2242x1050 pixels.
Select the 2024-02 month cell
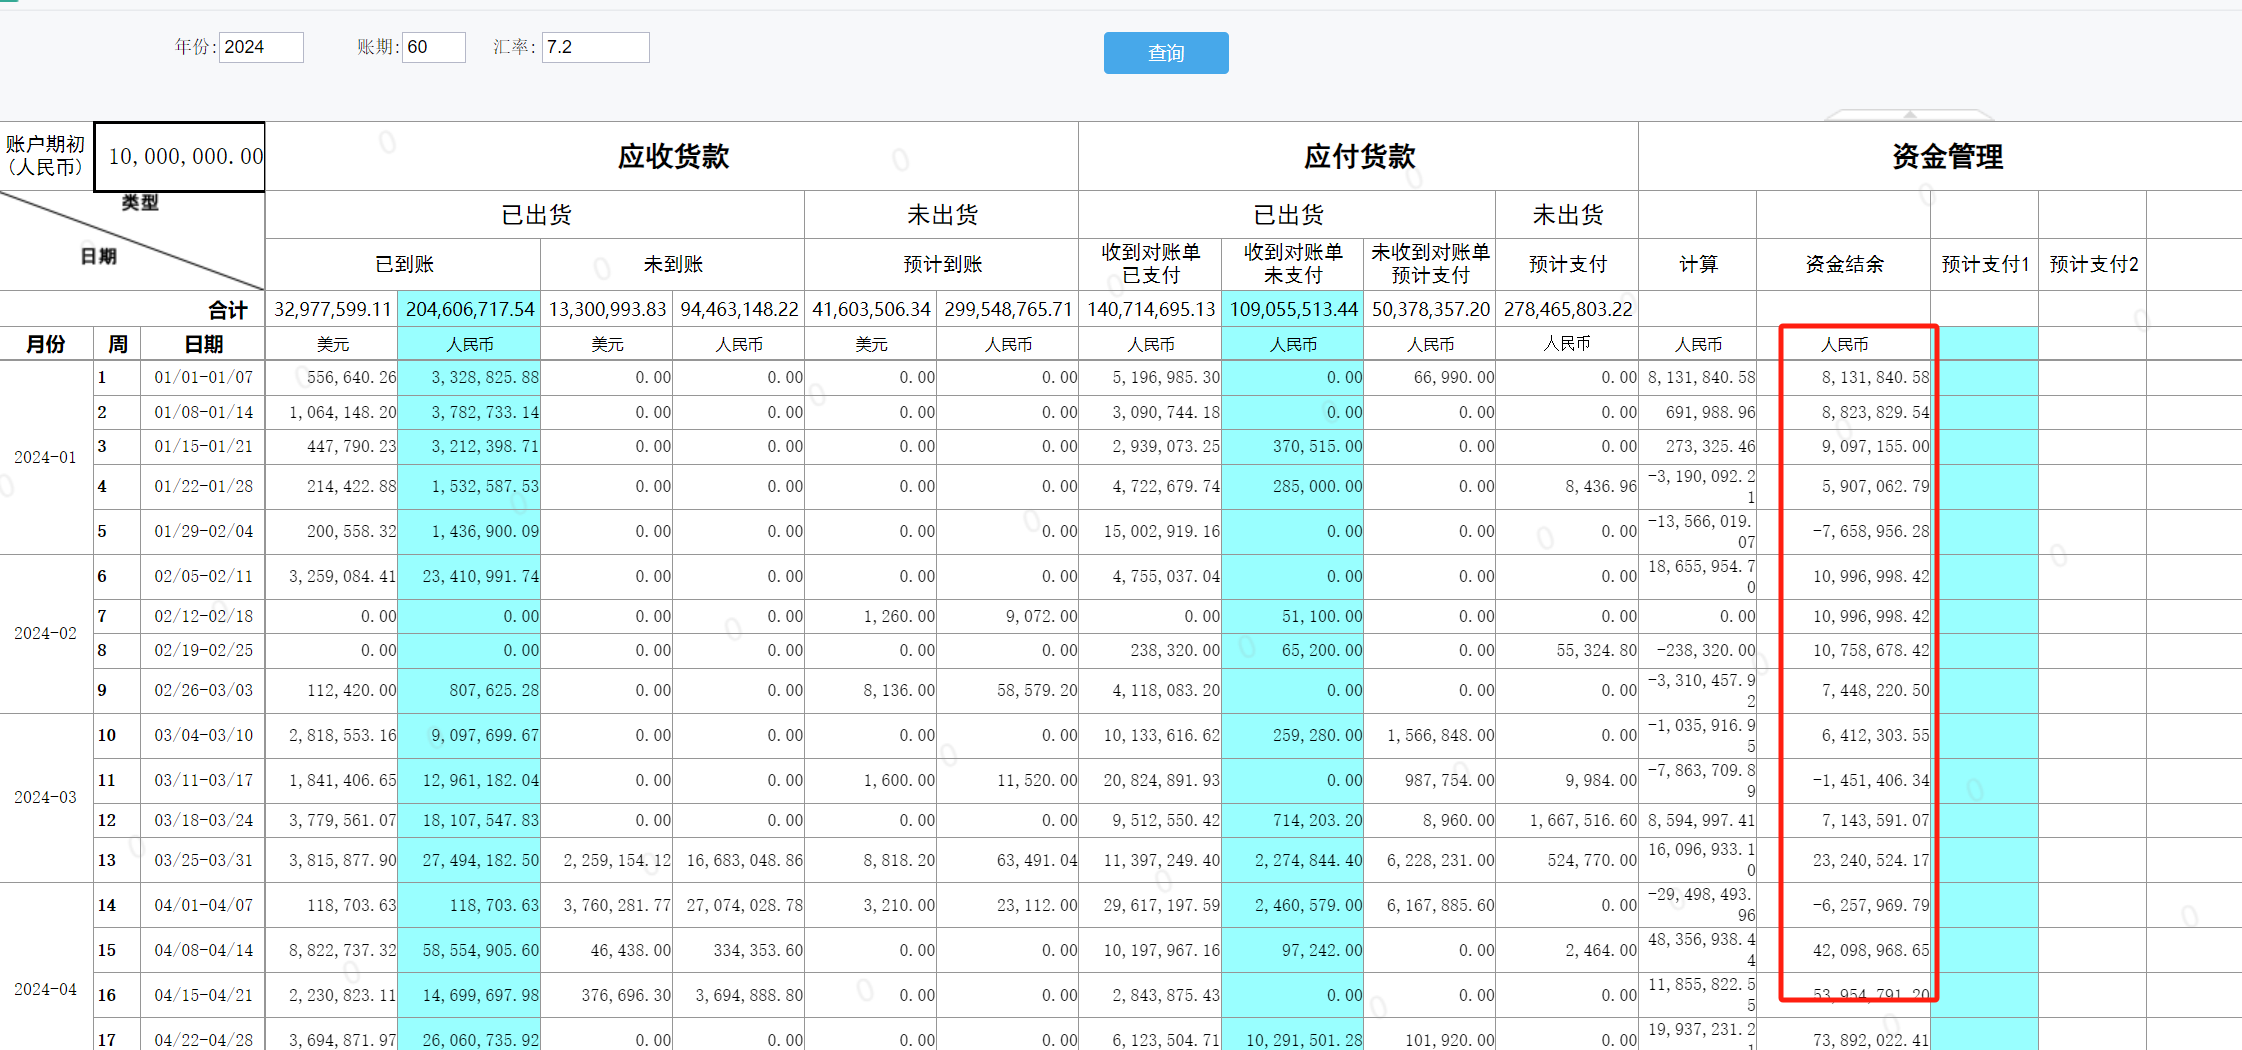46,634
